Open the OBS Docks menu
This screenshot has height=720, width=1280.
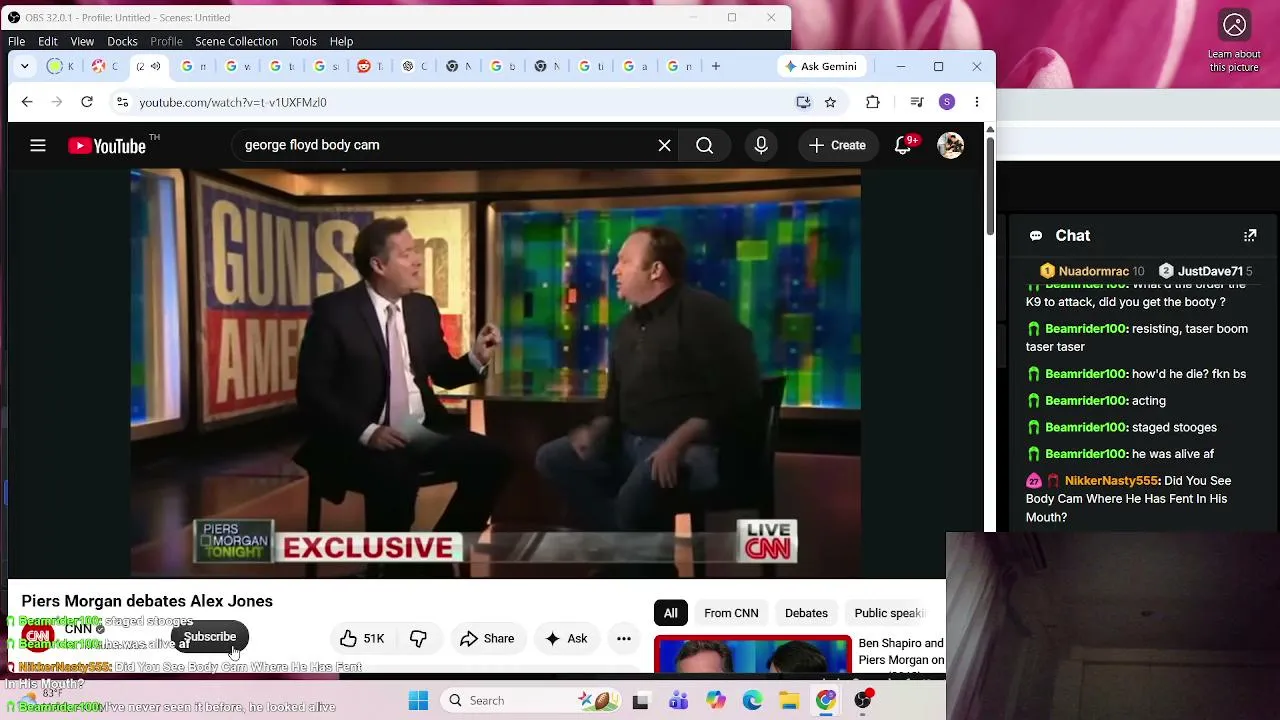[x=122, y=41]
